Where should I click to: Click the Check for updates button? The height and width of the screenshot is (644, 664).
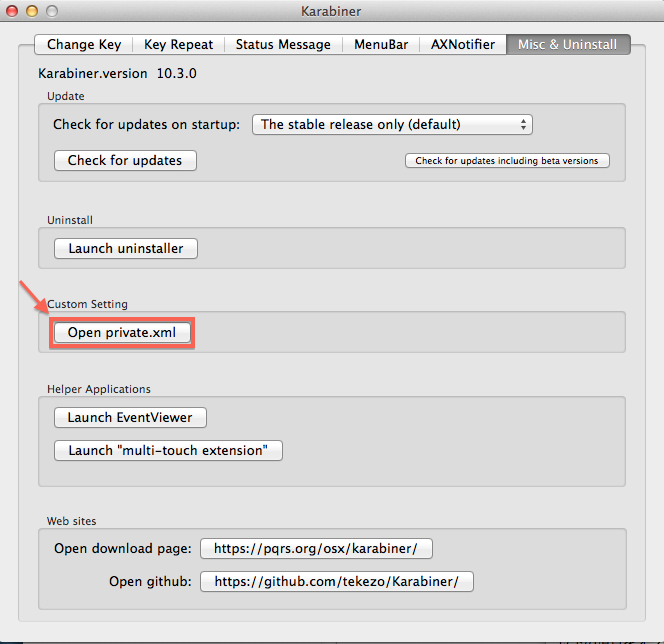point(125,160)
